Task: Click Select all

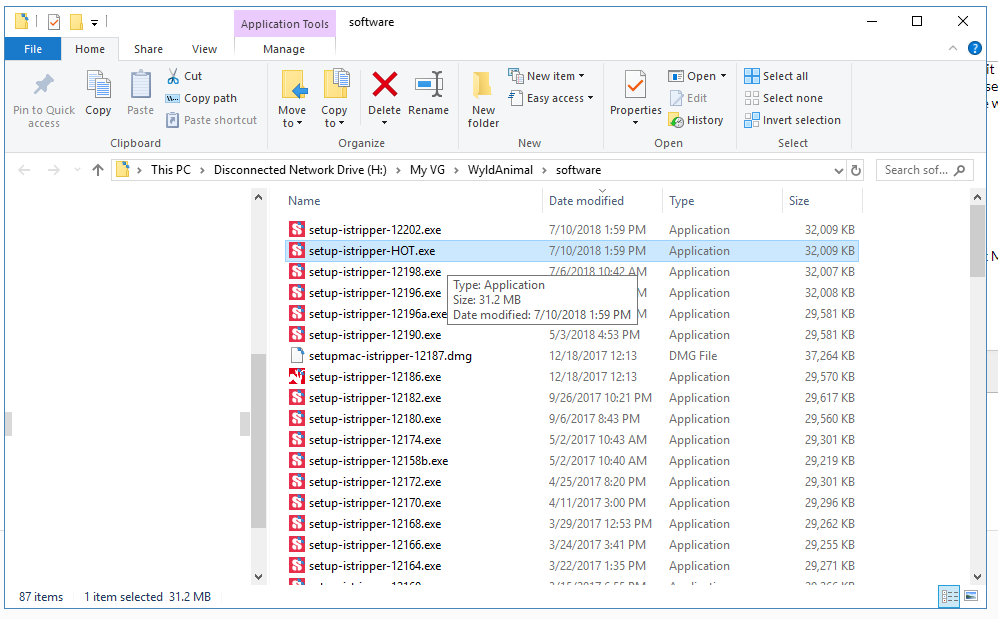Action: (x=776, y=76)
